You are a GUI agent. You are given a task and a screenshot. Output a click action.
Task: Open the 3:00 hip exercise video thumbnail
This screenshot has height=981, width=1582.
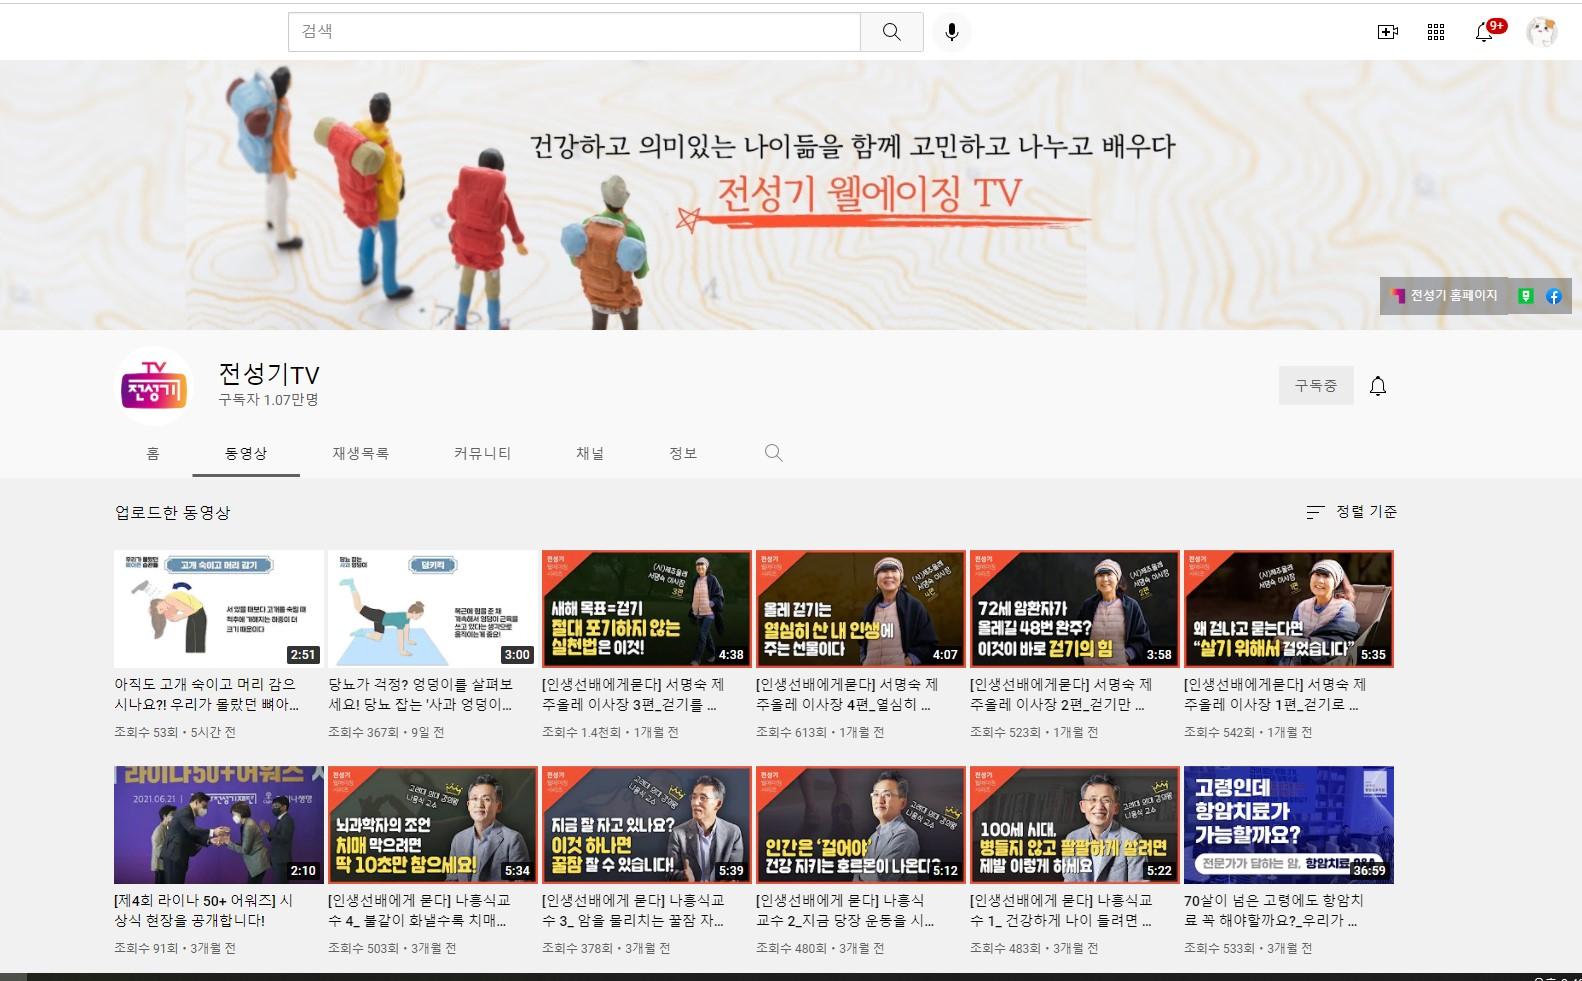[x=433, y=609]
